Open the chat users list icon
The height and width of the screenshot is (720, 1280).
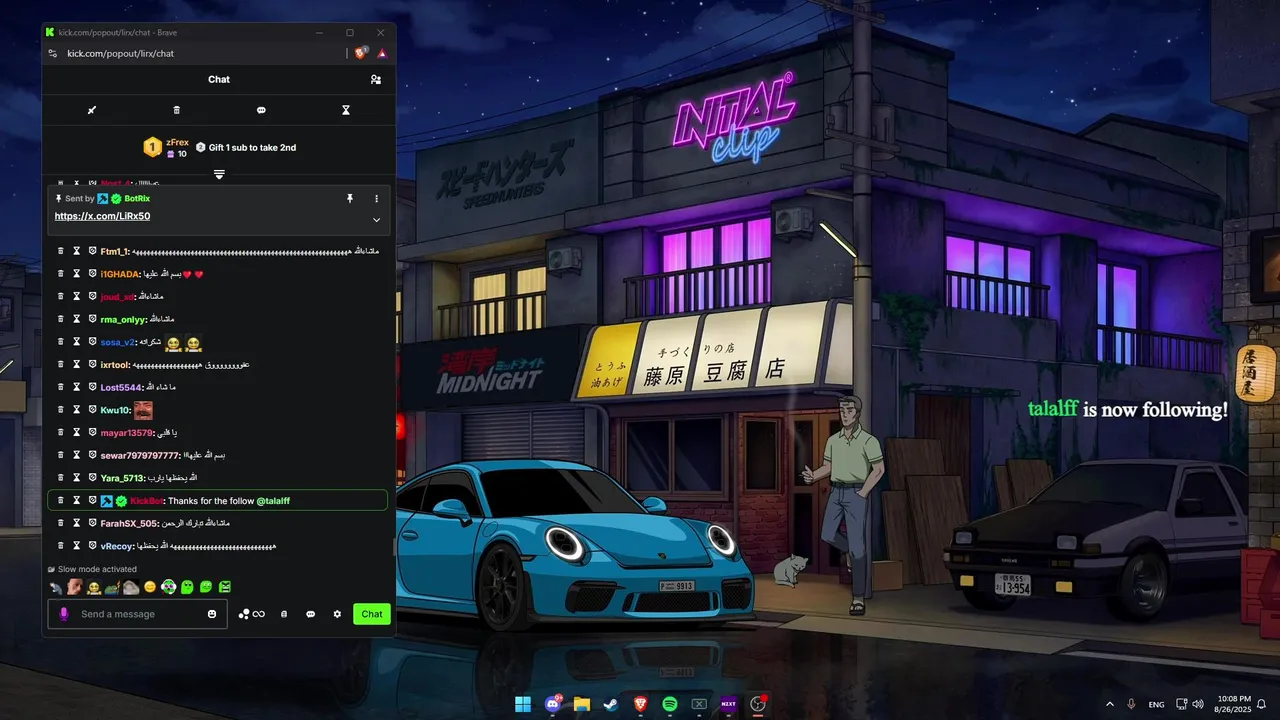pyautogui.click(x=376, y=80)
